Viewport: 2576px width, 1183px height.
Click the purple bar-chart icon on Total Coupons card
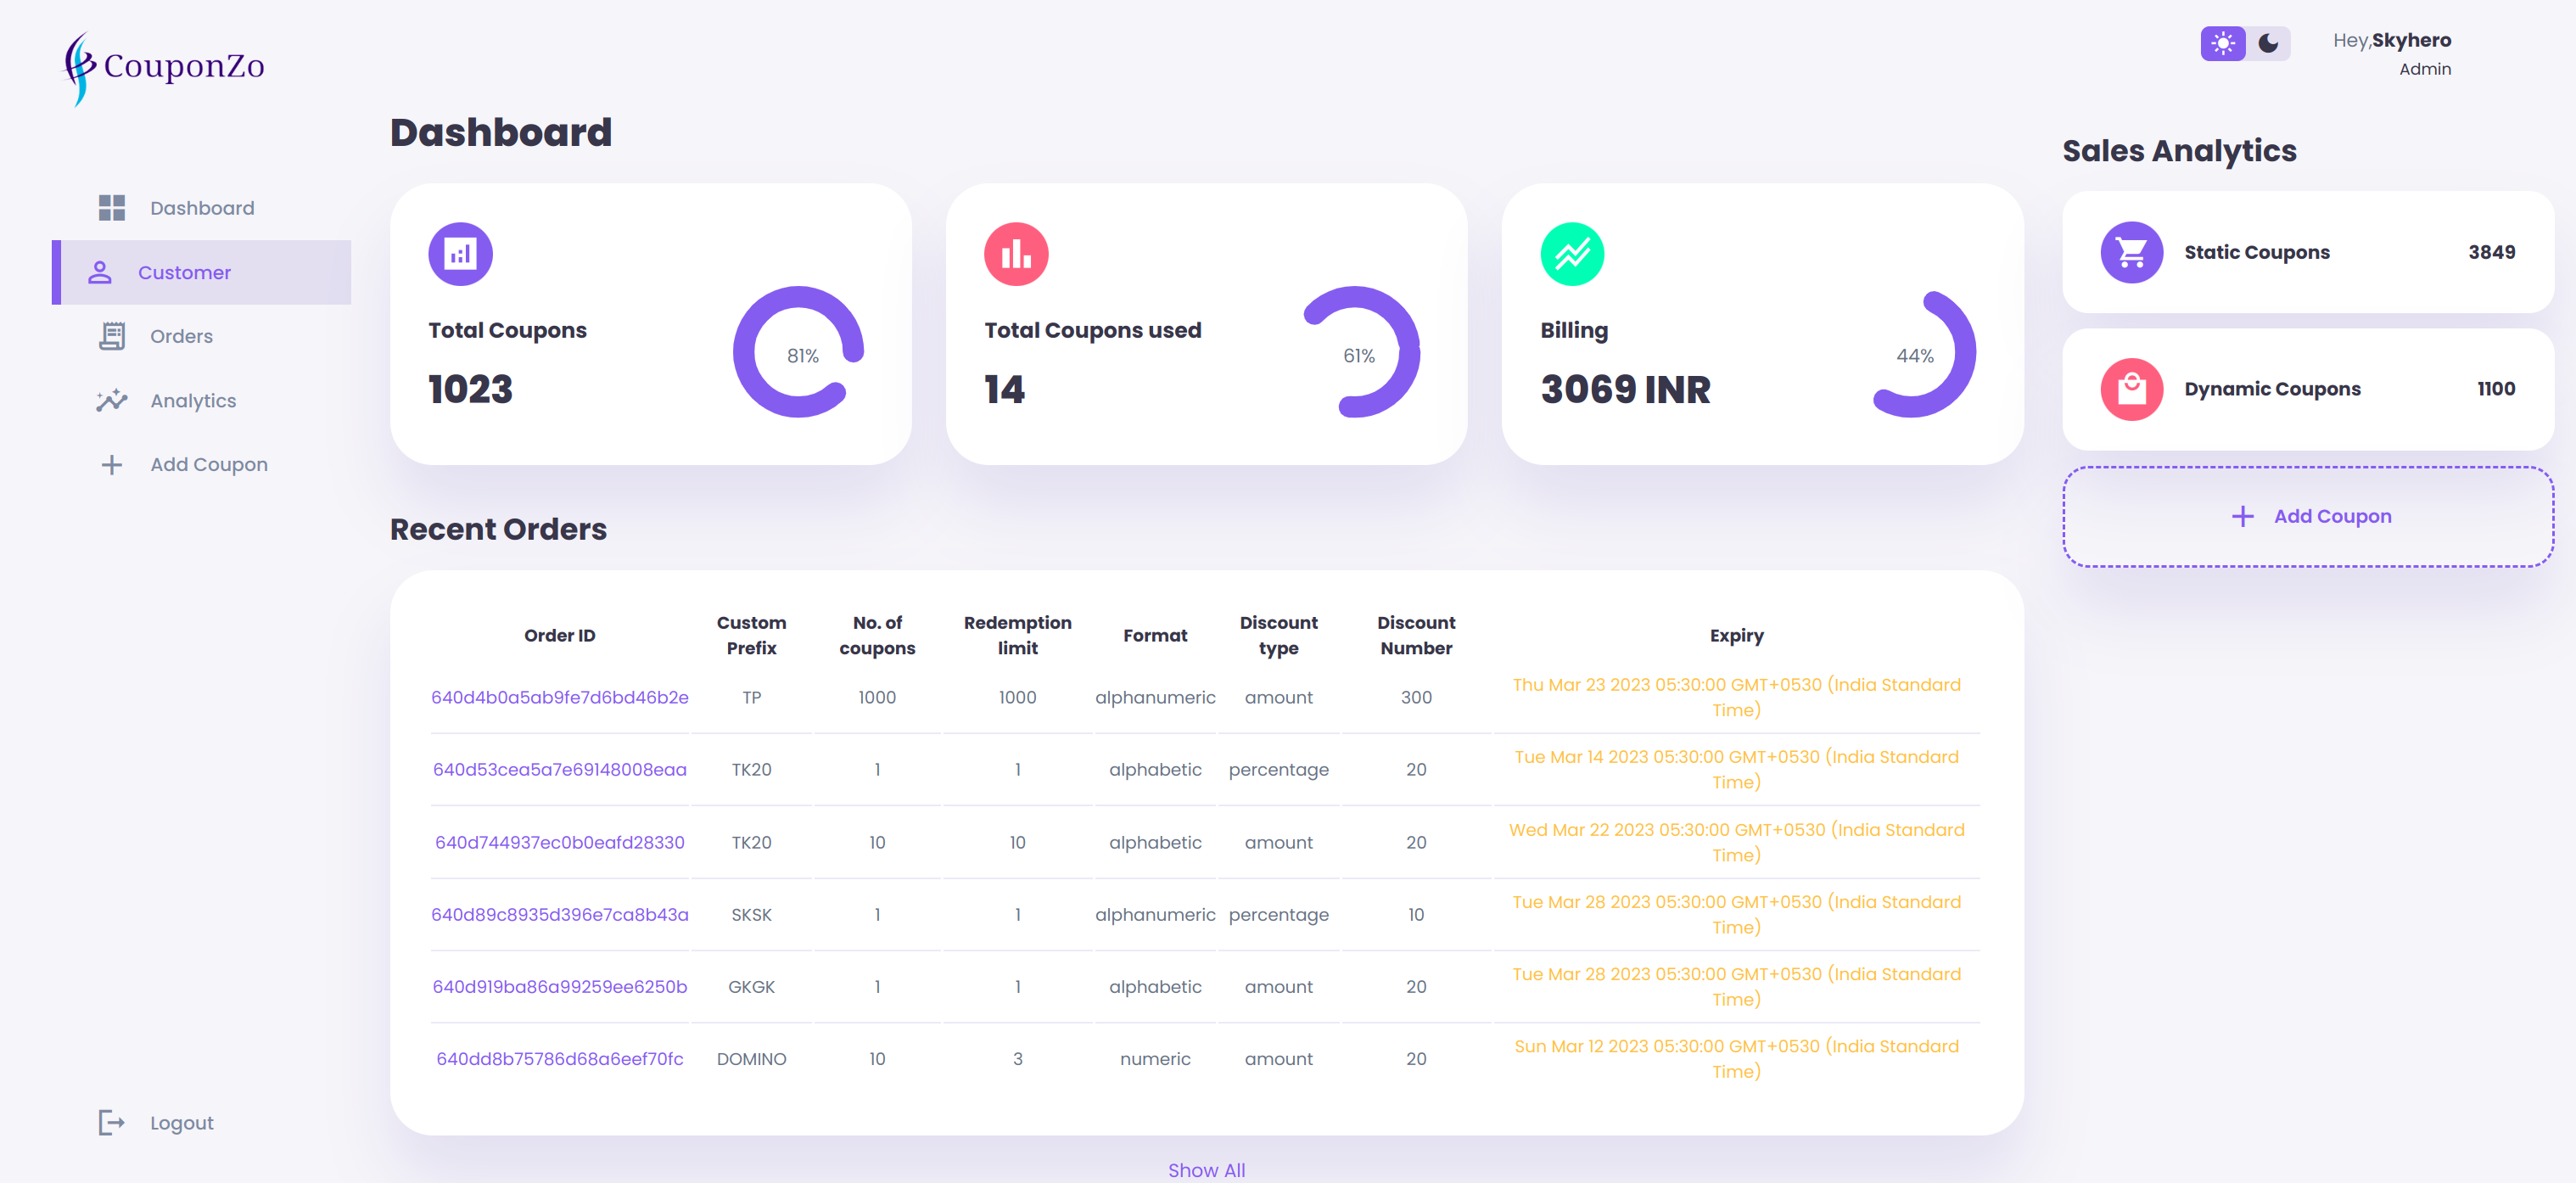(460, 253)
